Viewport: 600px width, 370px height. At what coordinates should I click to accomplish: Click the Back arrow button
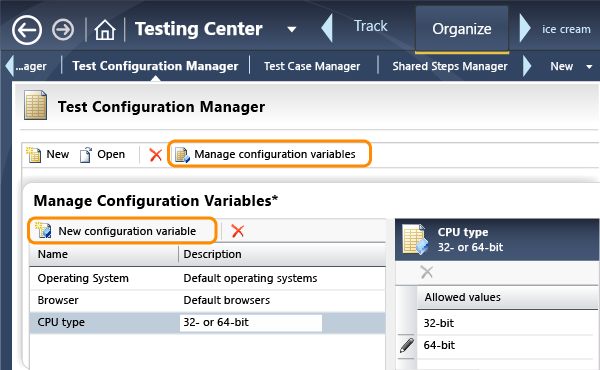click(27, 30)
